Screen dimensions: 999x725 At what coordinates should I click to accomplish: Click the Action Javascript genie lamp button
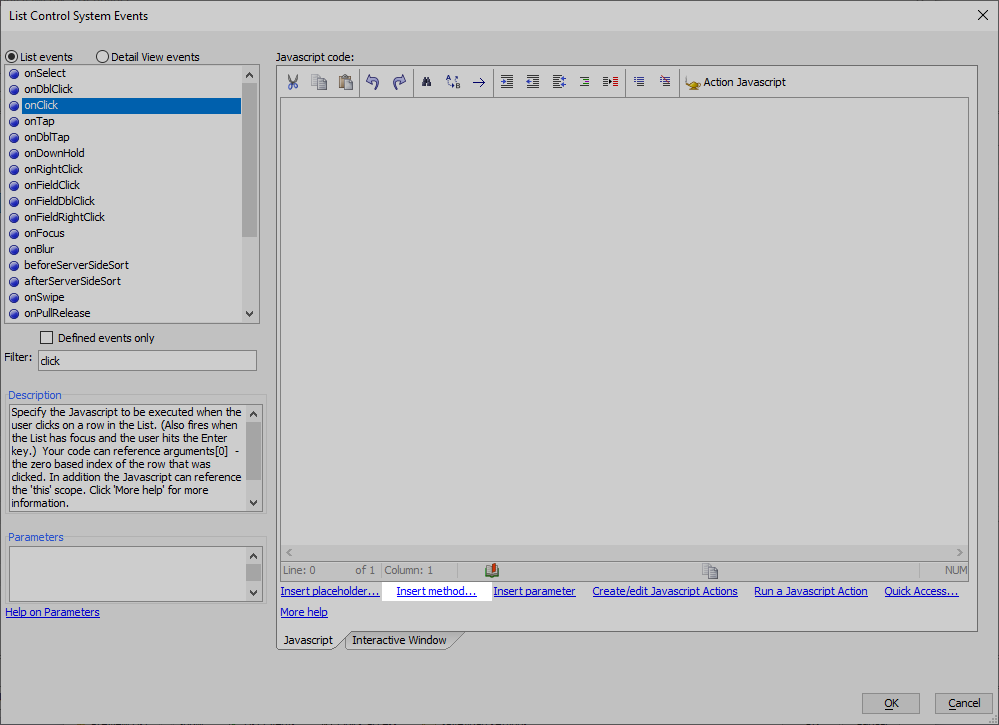pyautogui.click(x=736, y=82)
